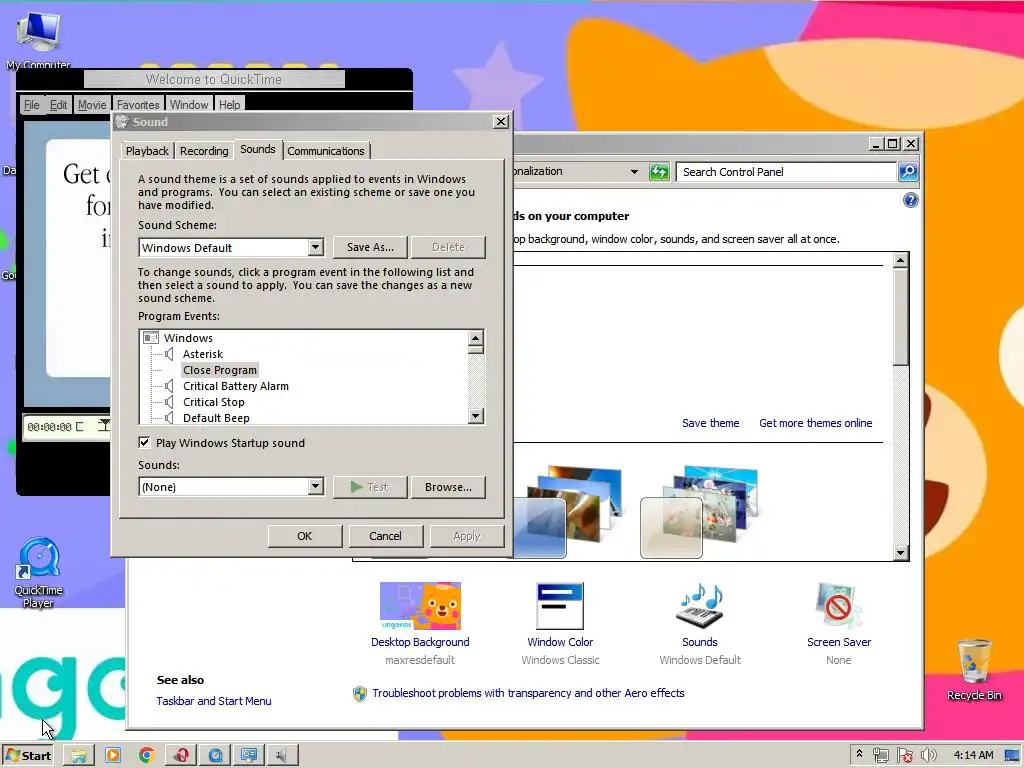Toggle Play Windows Startup sound checkbox

click(144, 442)
